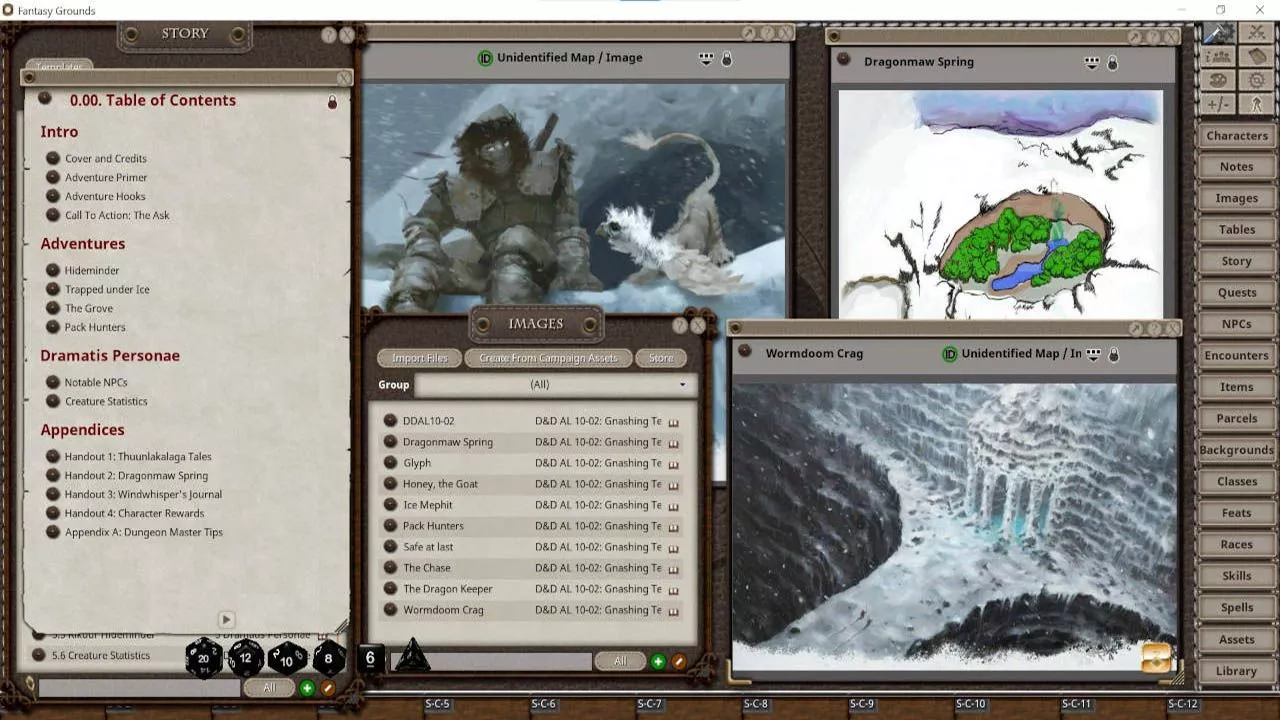Screen dimensions: 1280x720
Task: Open the Quests sidebar tab
Action: coord(1237,293)
